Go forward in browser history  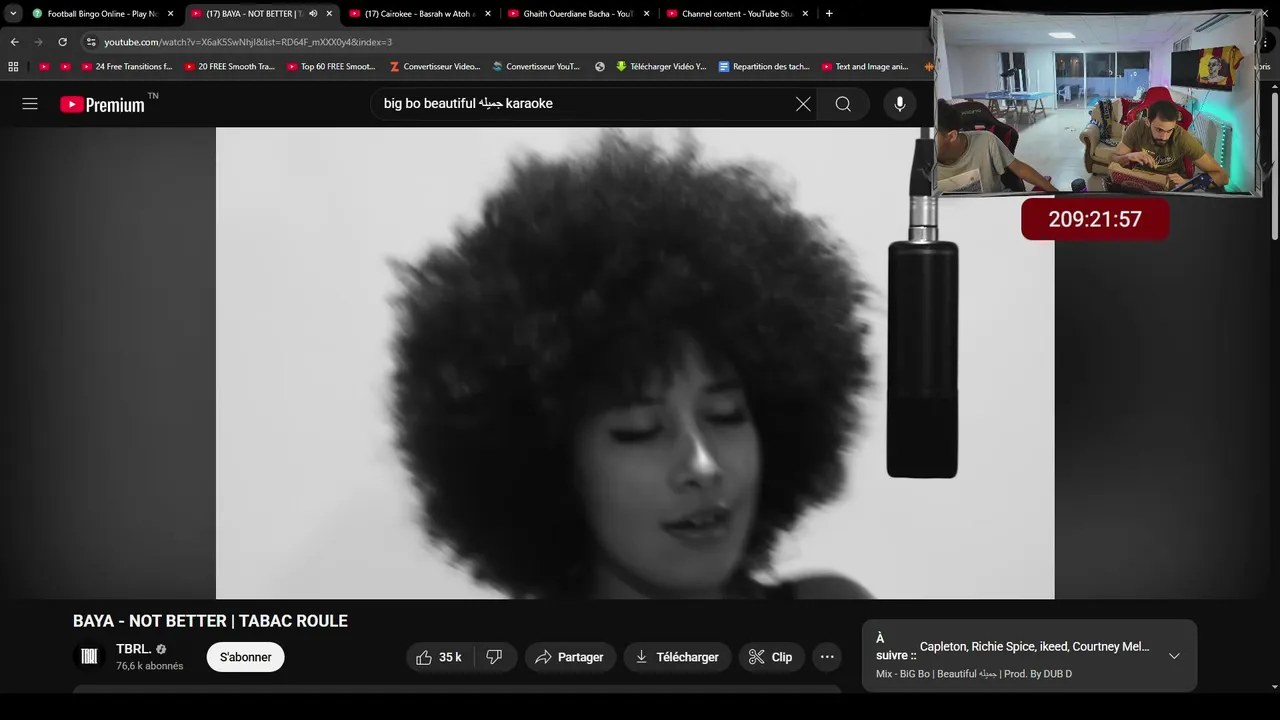coord(38,42)
